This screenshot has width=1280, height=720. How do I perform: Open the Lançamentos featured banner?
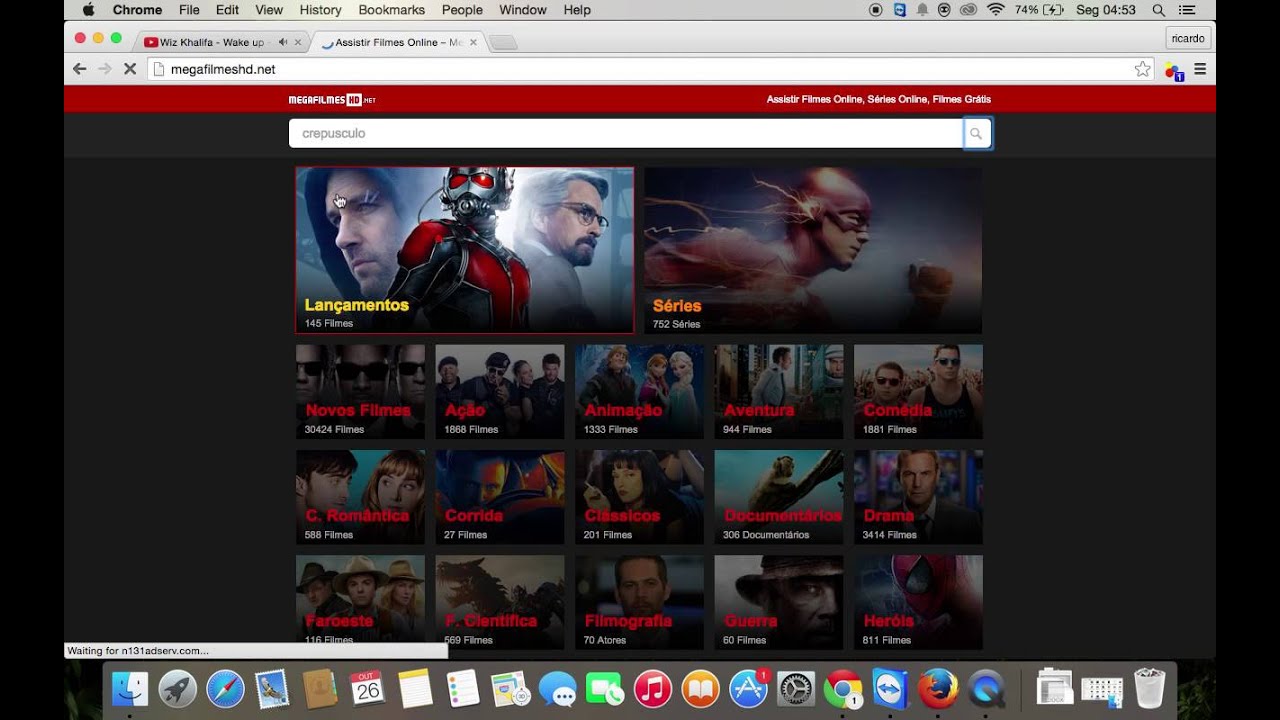464,250
